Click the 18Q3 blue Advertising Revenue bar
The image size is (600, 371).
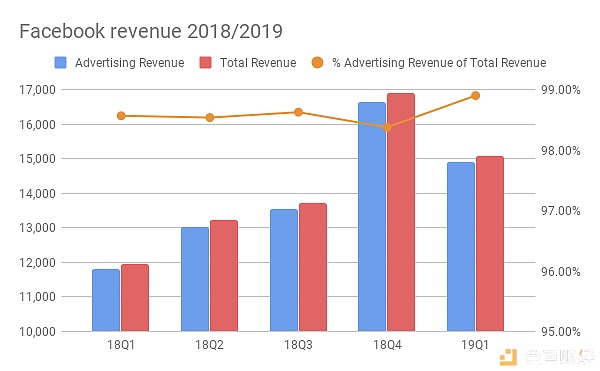[284, 270]
